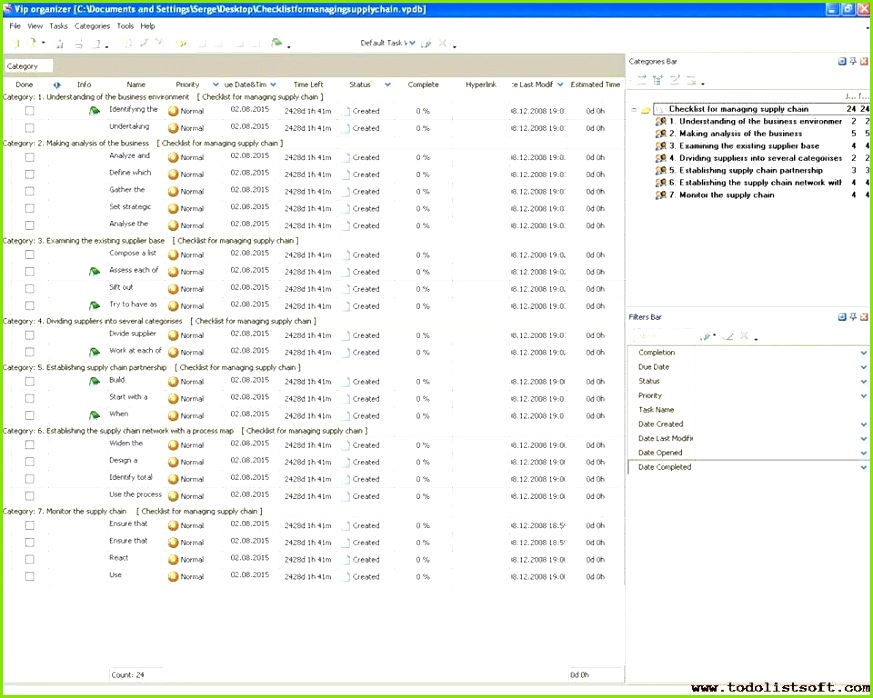The width and height of the screenshot is (873, 698).
Task: Tick the Done checkbox for 'React' task
Action: [x=30, y=559]
